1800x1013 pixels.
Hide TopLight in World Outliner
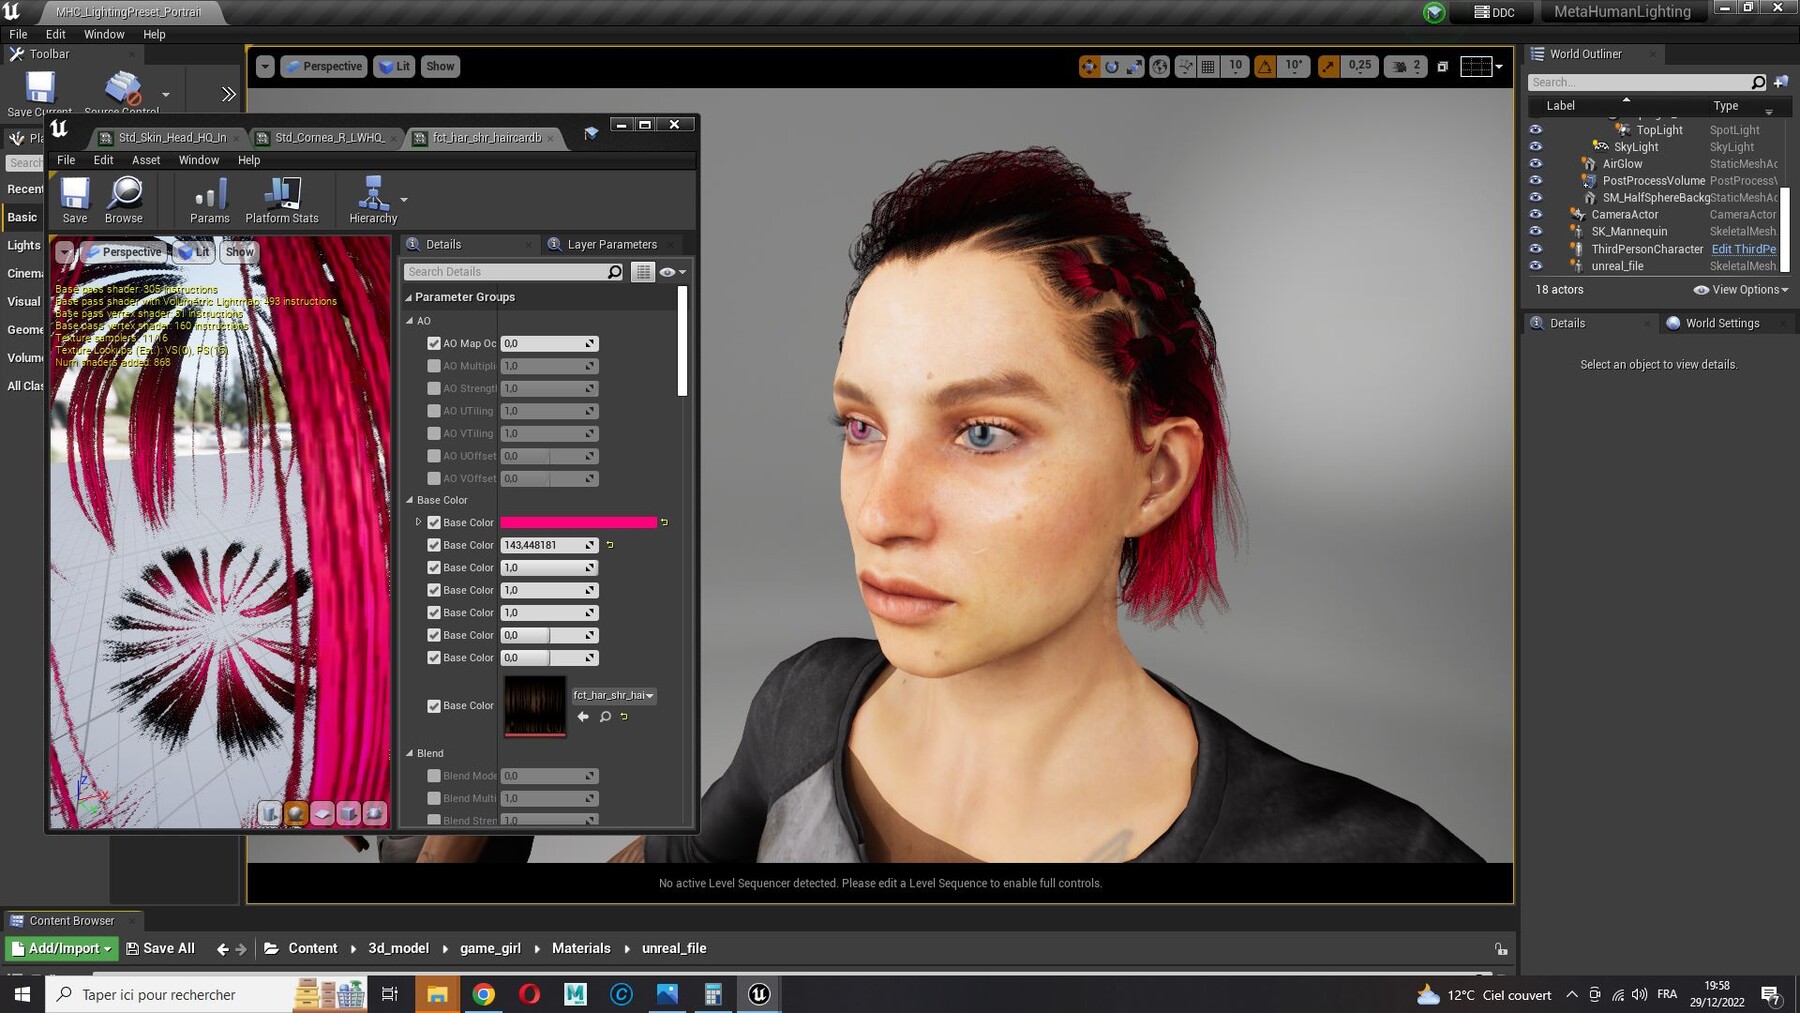coord(1535,130)
